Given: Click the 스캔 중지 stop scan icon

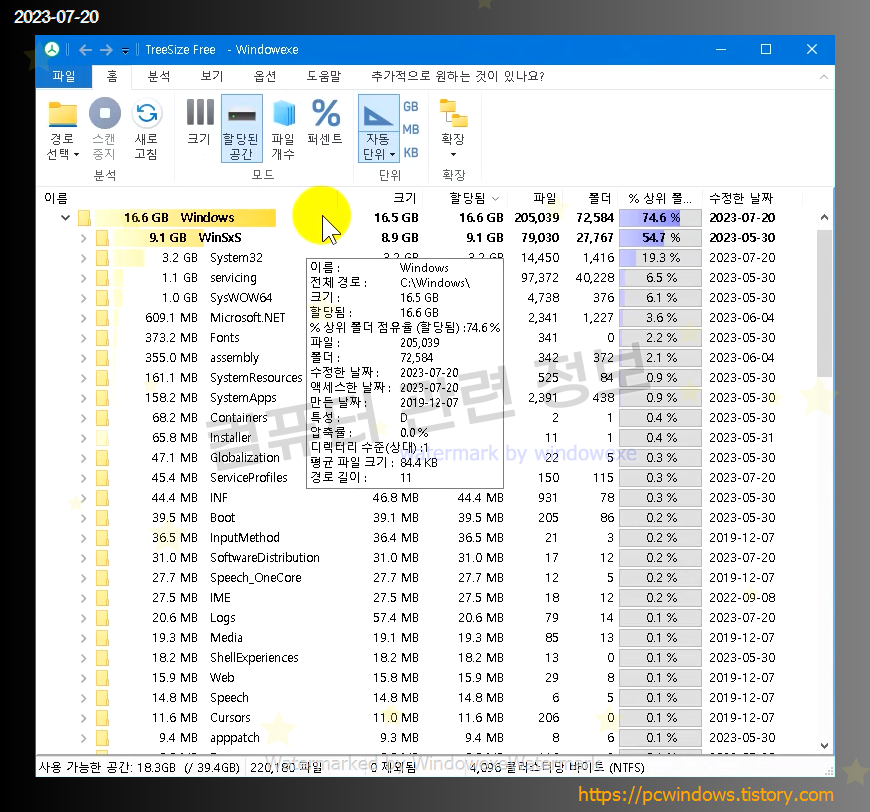Looking at the screenshot, I should 104,113.
